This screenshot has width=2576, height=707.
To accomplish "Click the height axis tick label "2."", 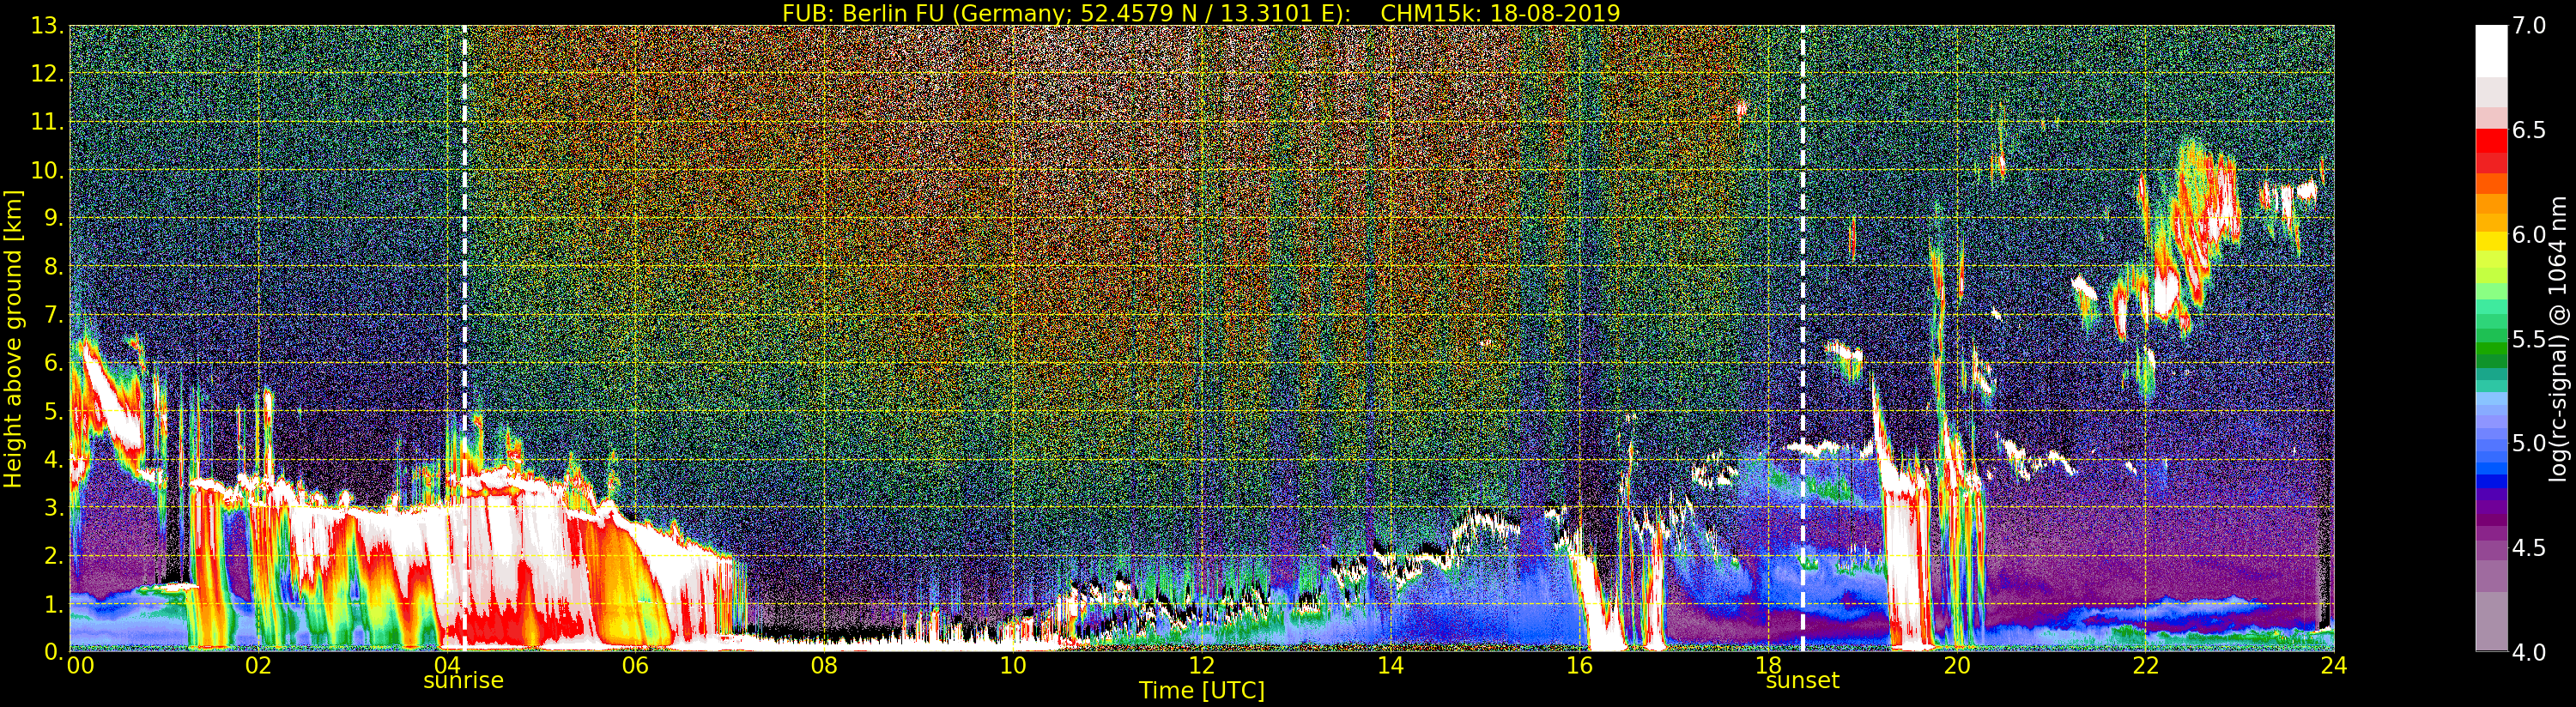I will tap(54, 556).
